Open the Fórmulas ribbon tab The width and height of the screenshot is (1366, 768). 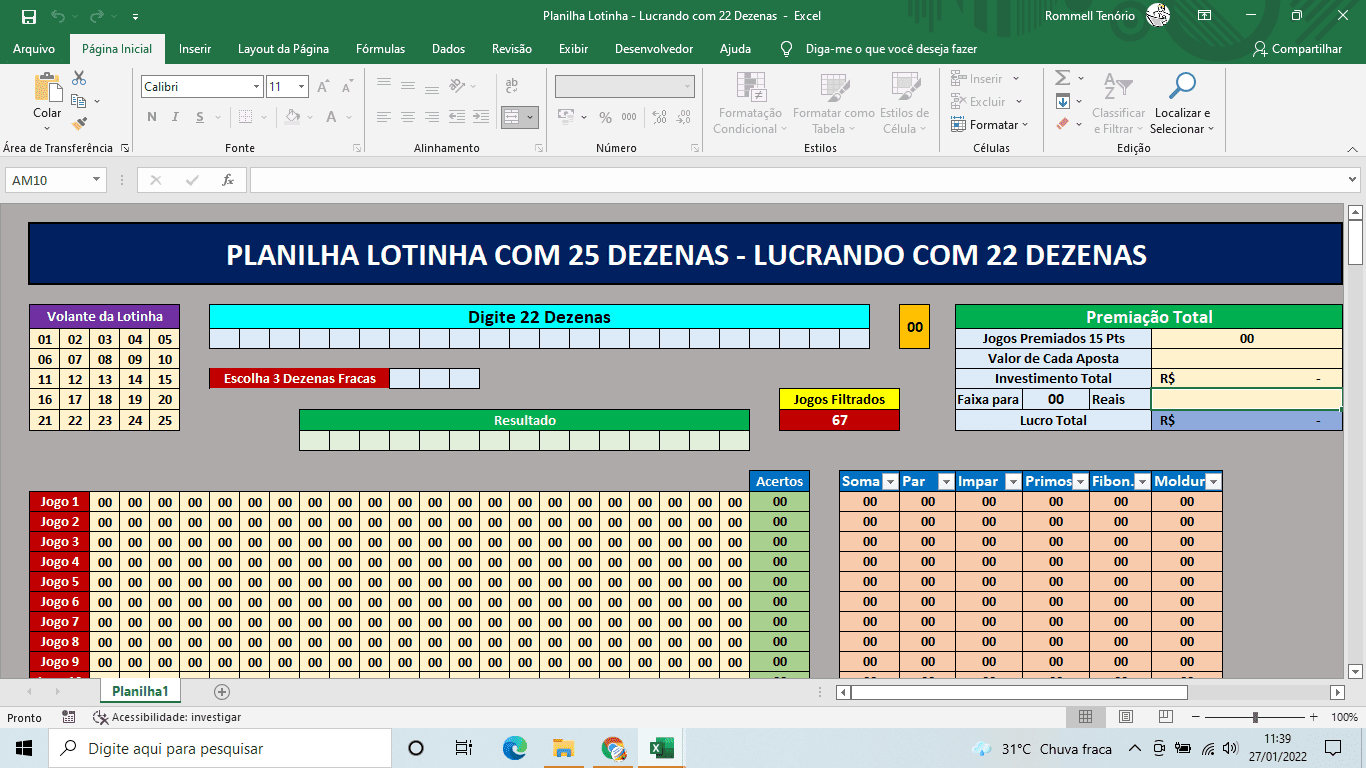click(380, 49)
